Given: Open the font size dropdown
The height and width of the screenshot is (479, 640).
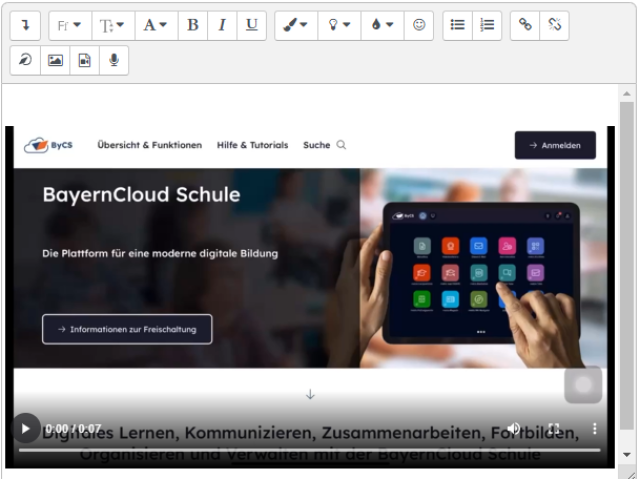Looking at the screenshot, I should 112,26.
